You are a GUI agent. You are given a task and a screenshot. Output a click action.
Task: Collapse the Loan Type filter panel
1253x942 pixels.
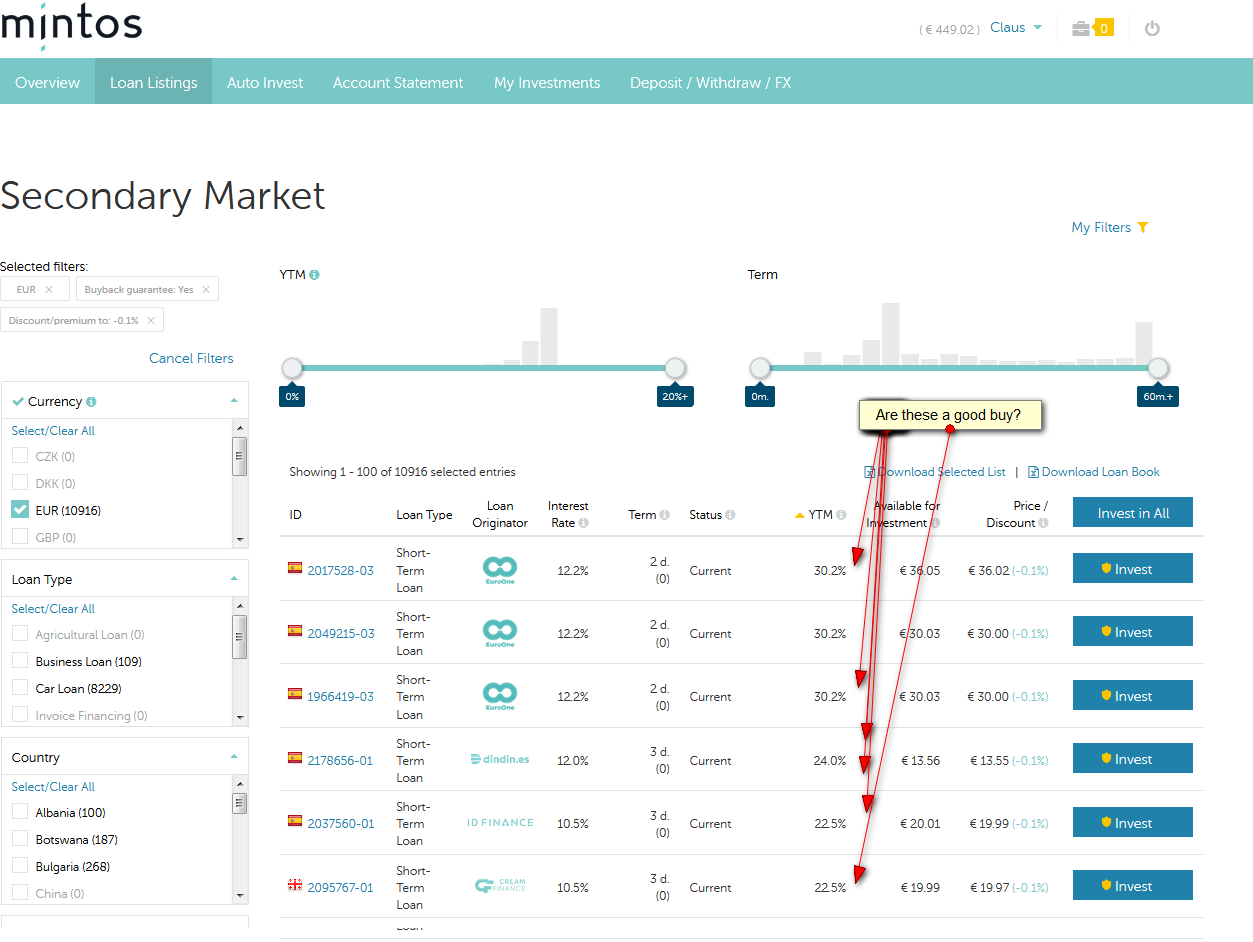coord(233,579)
